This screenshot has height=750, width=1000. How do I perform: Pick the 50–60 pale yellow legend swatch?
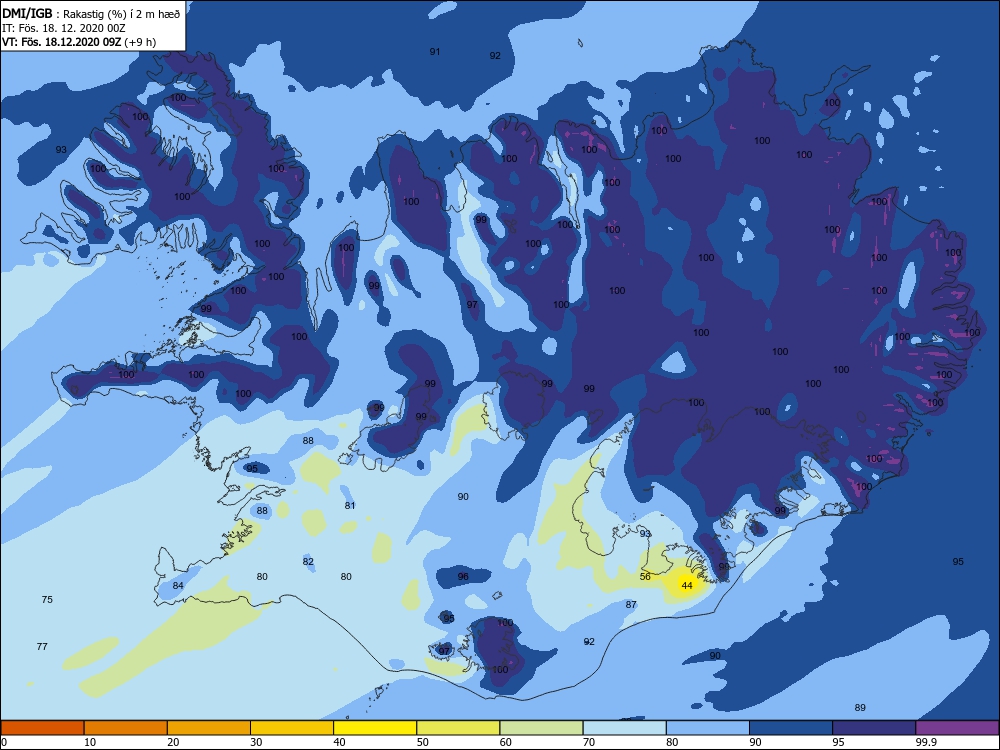(459, 728)
